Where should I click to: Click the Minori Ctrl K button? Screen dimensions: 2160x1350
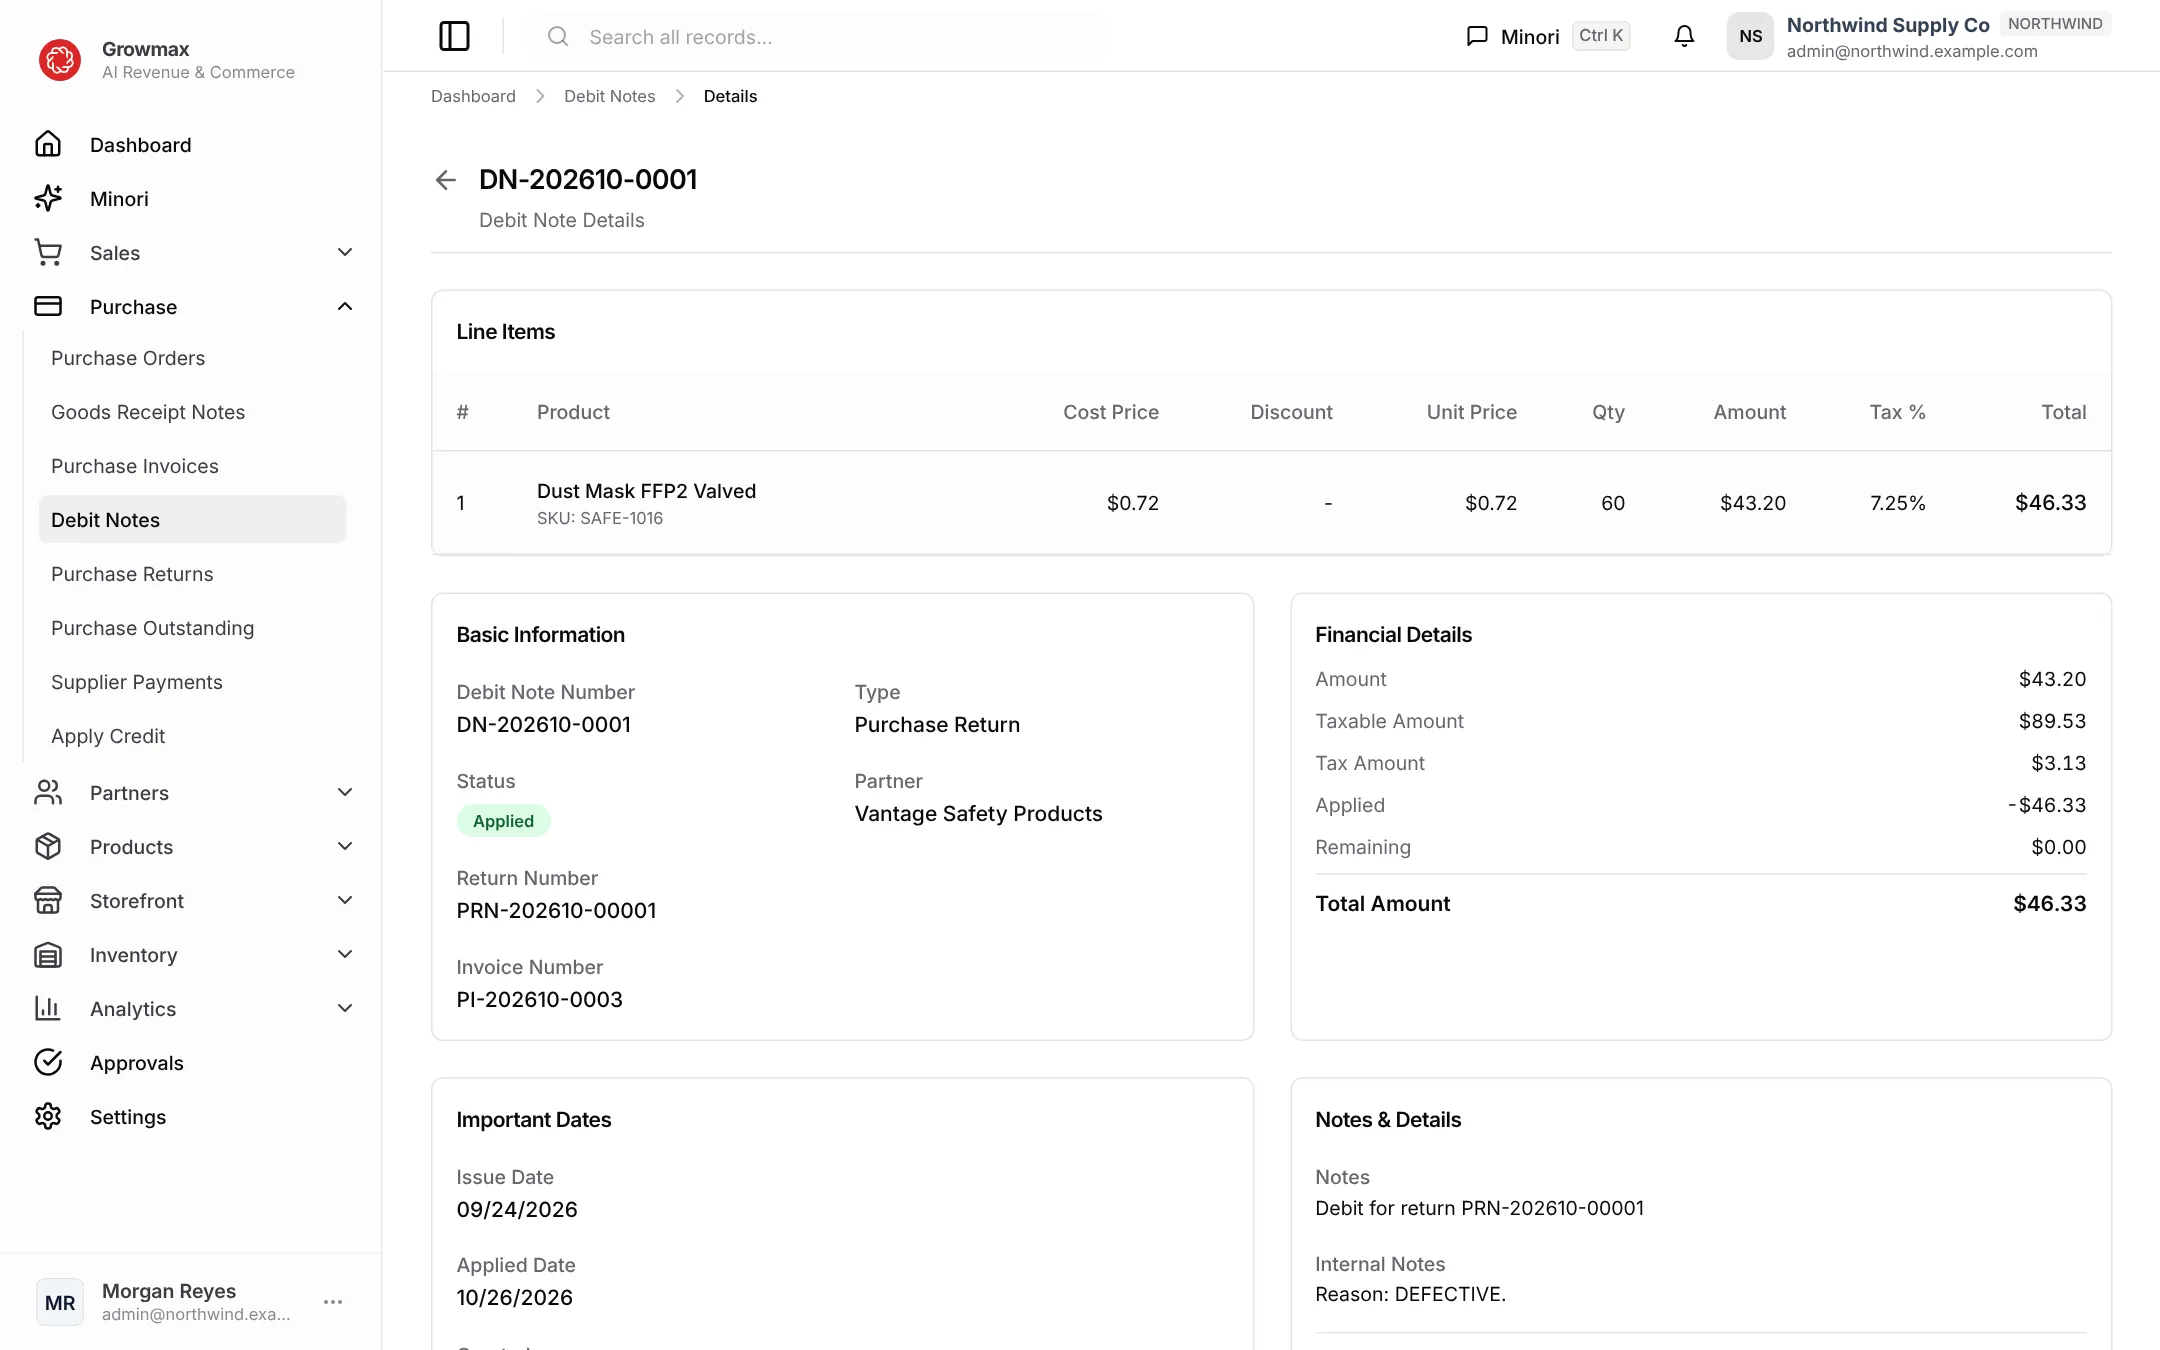coord(1547,36)
